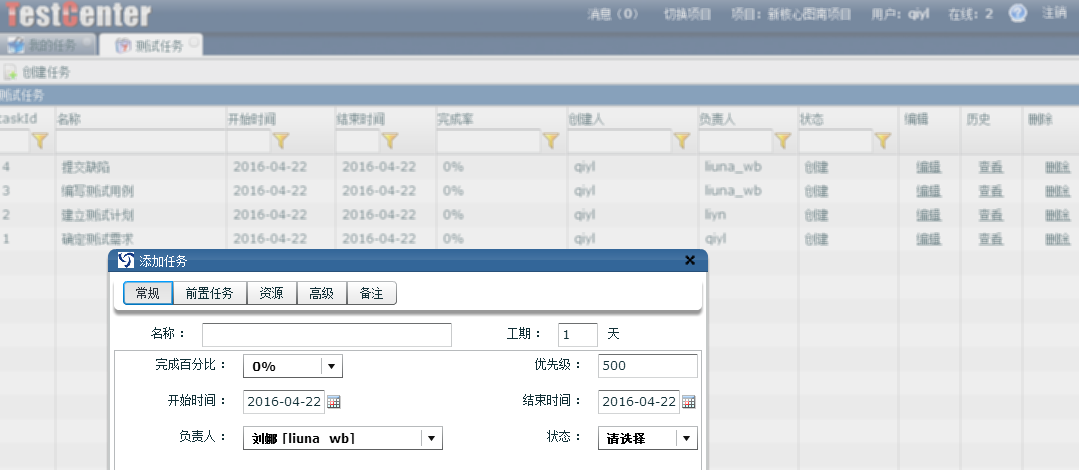The height and width of the screenshot is (470, 1079).
Task: Close the 添加任务 dialog
Action: (690, 260)
